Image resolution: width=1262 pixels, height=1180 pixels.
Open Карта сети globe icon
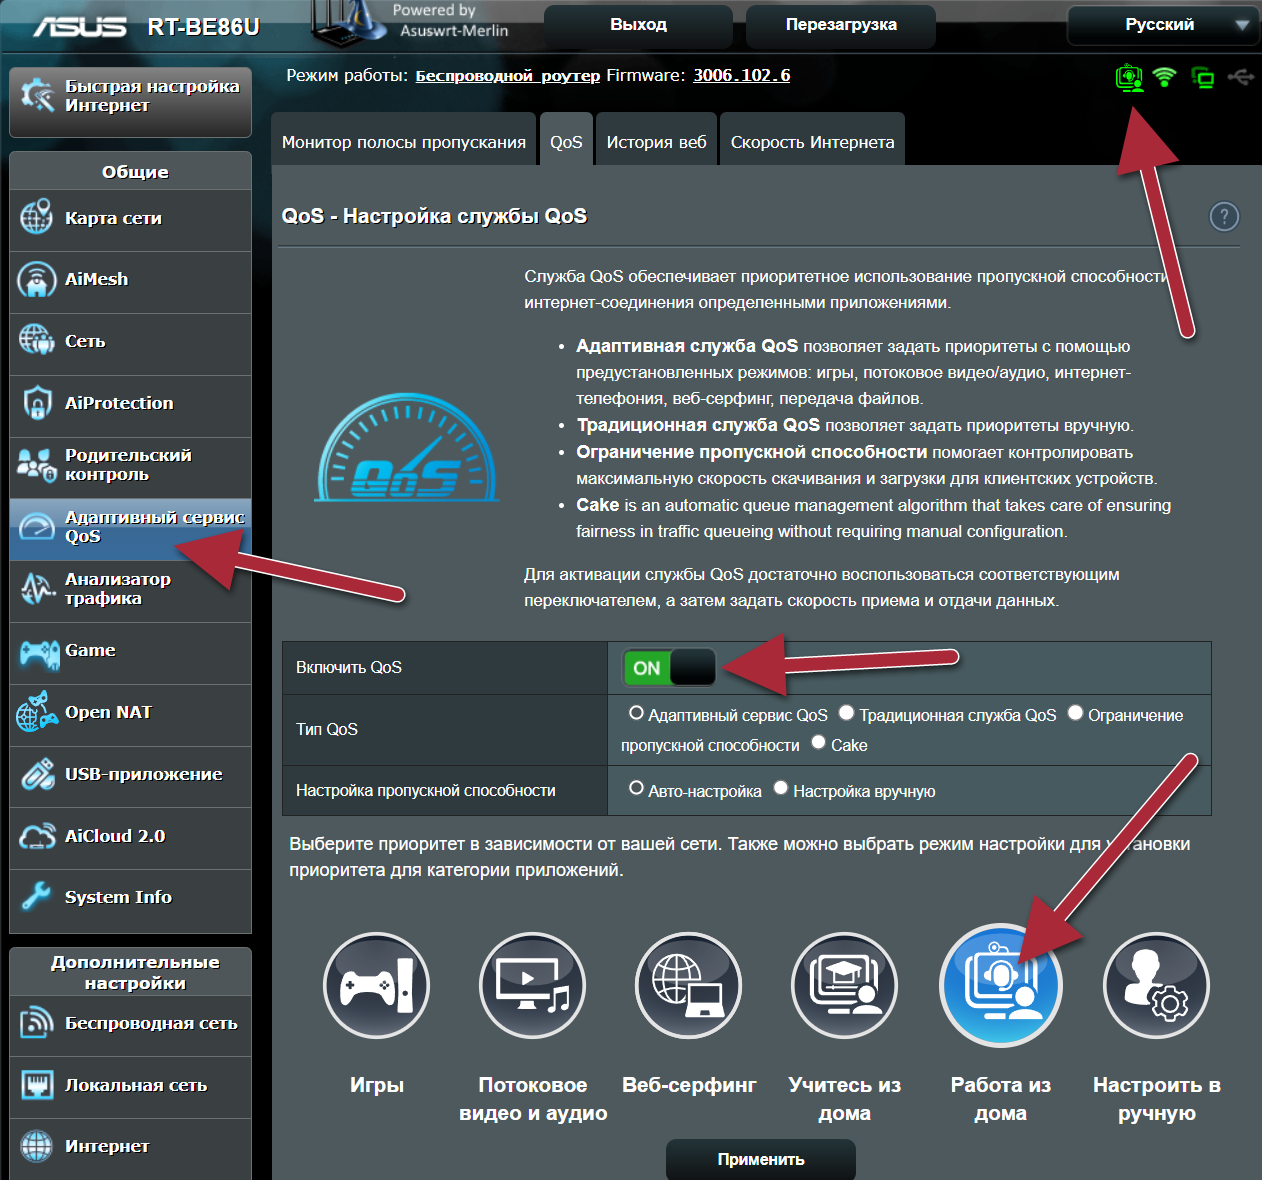click(37, 217)
